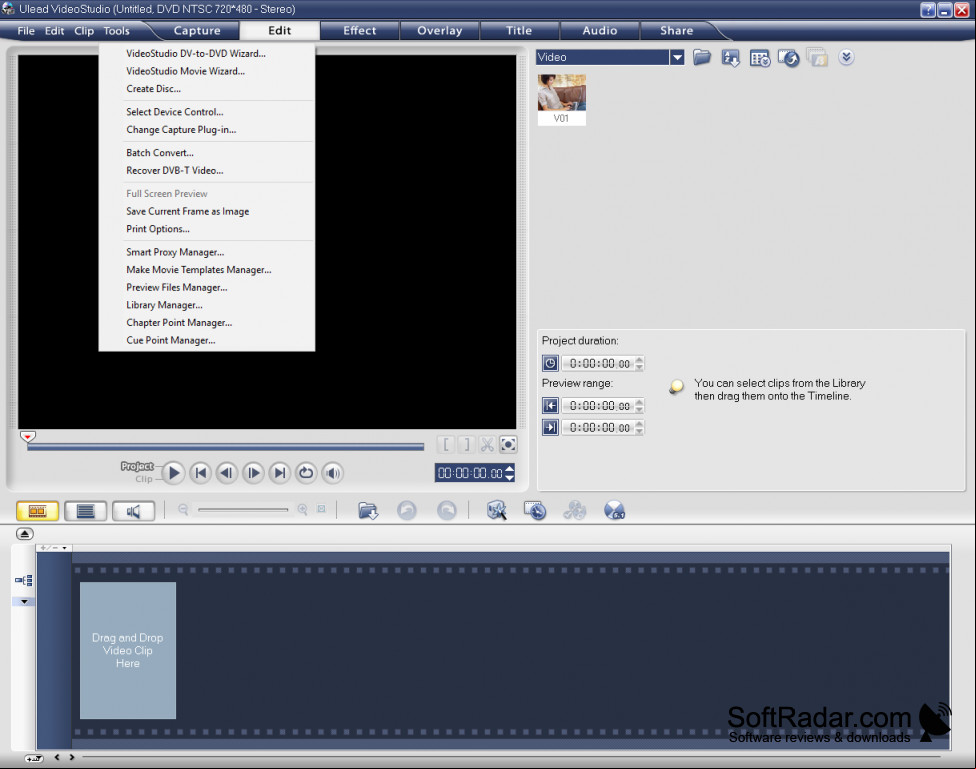Viewport: 976px width, 769px height.
Task: Click the Zoom out magnifier icon
Action: click(183, 509)
